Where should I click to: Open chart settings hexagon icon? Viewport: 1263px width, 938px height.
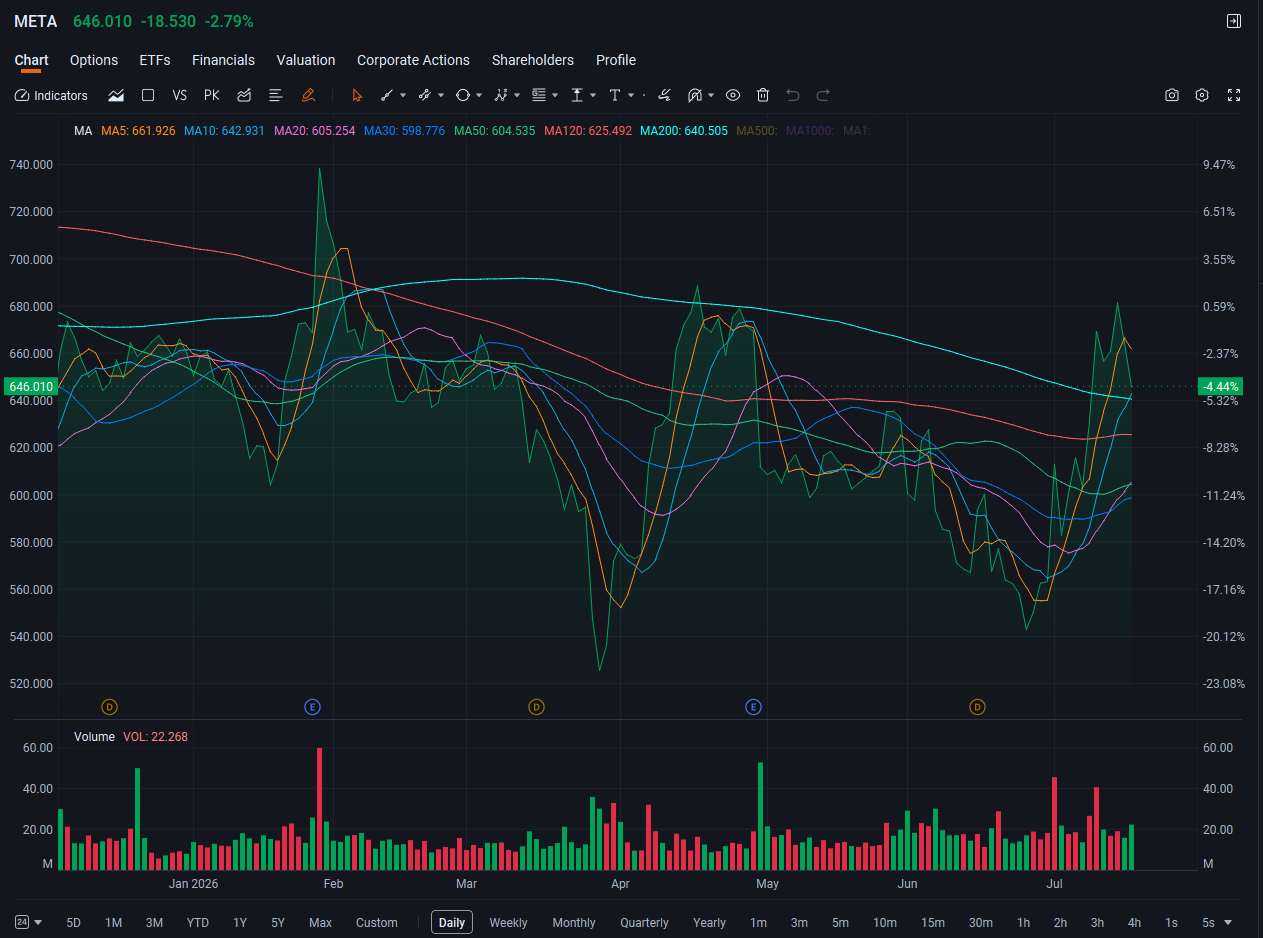(1202, 95)
